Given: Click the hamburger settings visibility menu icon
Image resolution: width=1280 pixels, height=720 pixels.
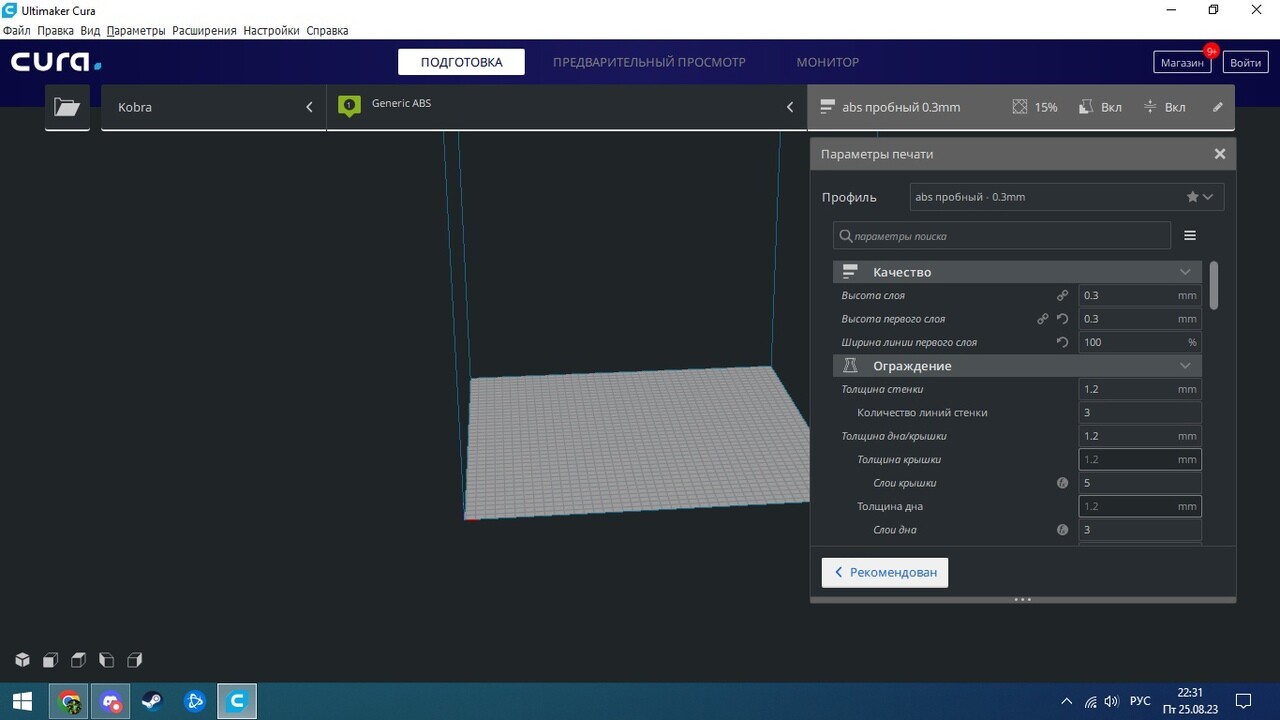Looking at the screenshot, I should pyautogui.click(x=1190, y=236).
